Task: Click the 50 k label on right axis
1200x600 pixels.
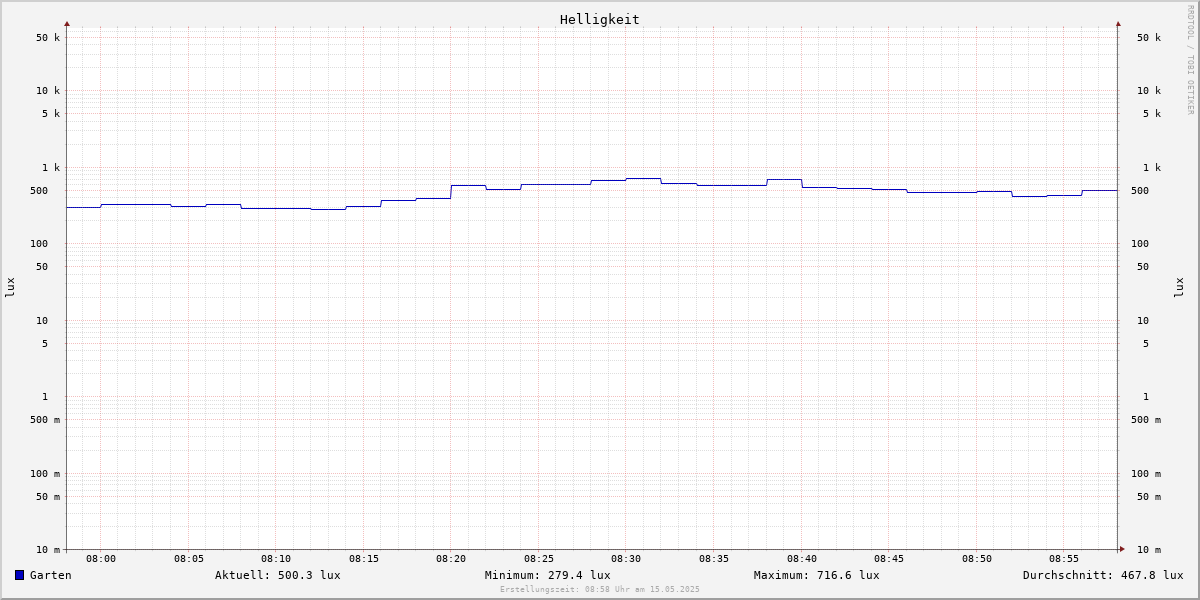Action: pos(1149,38)
